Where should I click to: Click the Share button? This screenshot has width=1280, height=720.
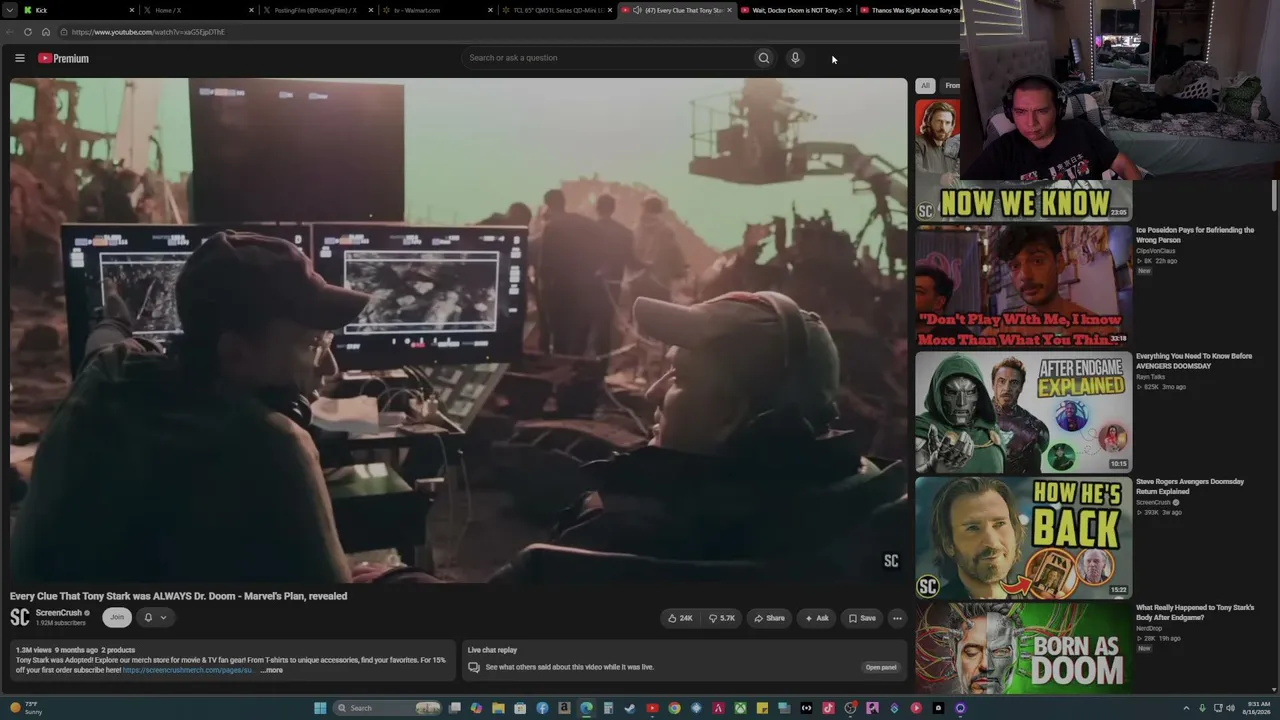click(769, 618)
